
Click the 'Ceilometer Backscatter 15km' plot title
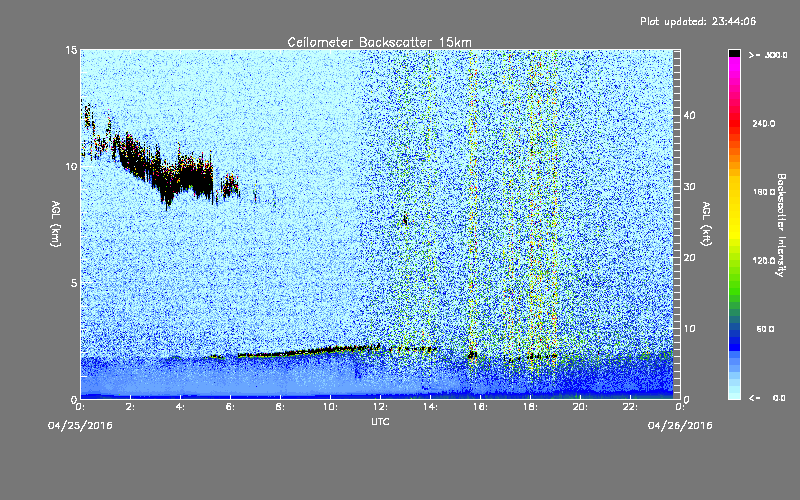[379, 42]
